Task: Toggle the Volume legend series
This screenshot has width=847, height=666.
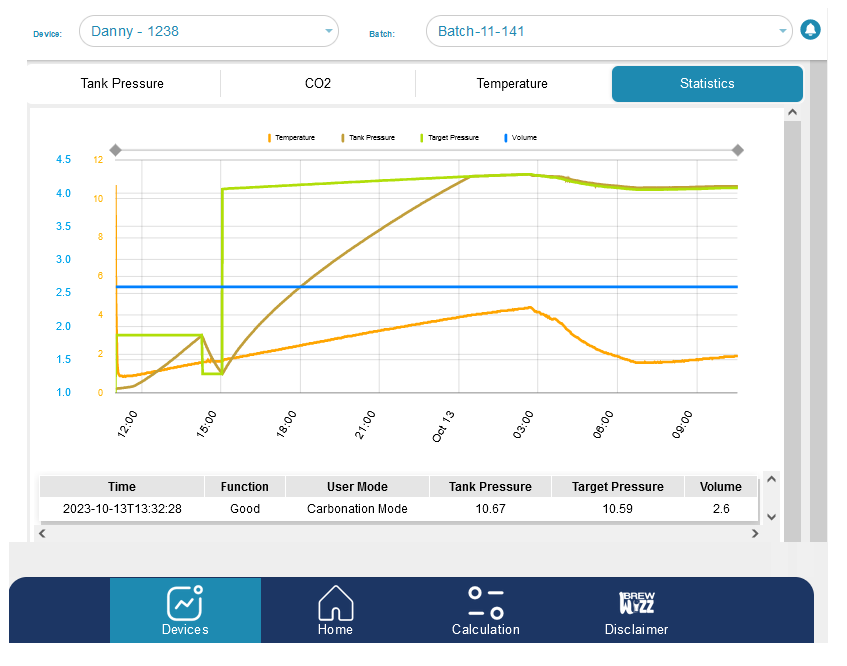Action: click(x=522, y=137)
